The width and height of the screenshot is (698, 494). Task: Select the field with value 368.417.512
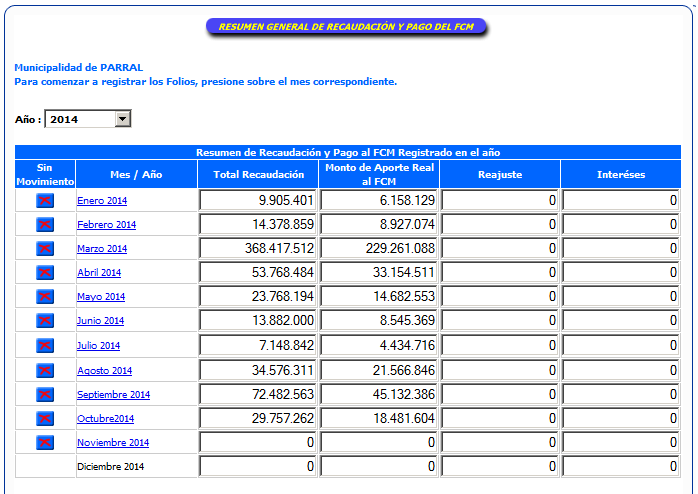(258, 249)
